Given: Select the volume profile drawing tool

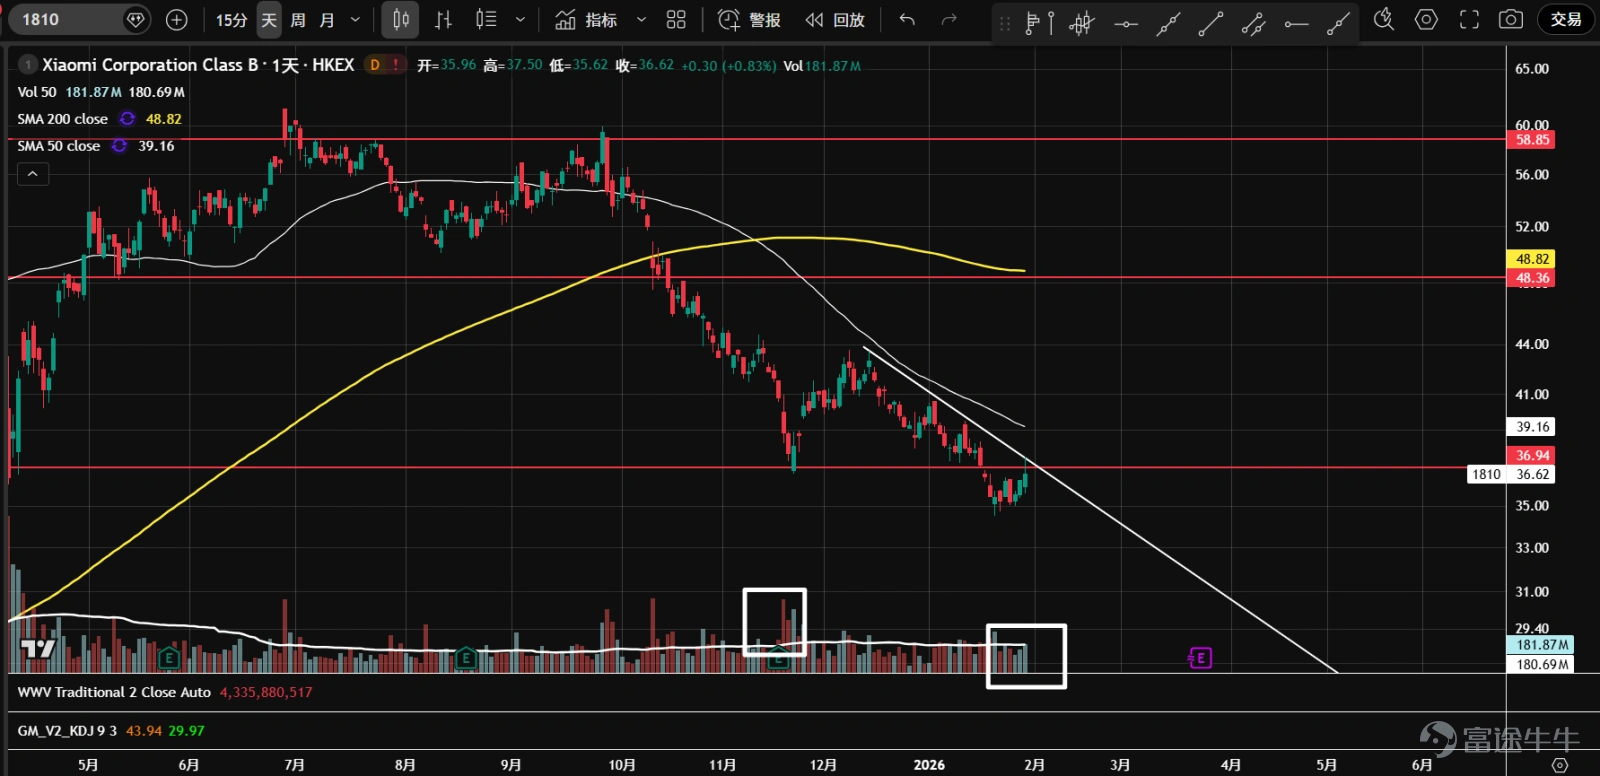Looking at the screenshot, I should (x=1040, y=22).
